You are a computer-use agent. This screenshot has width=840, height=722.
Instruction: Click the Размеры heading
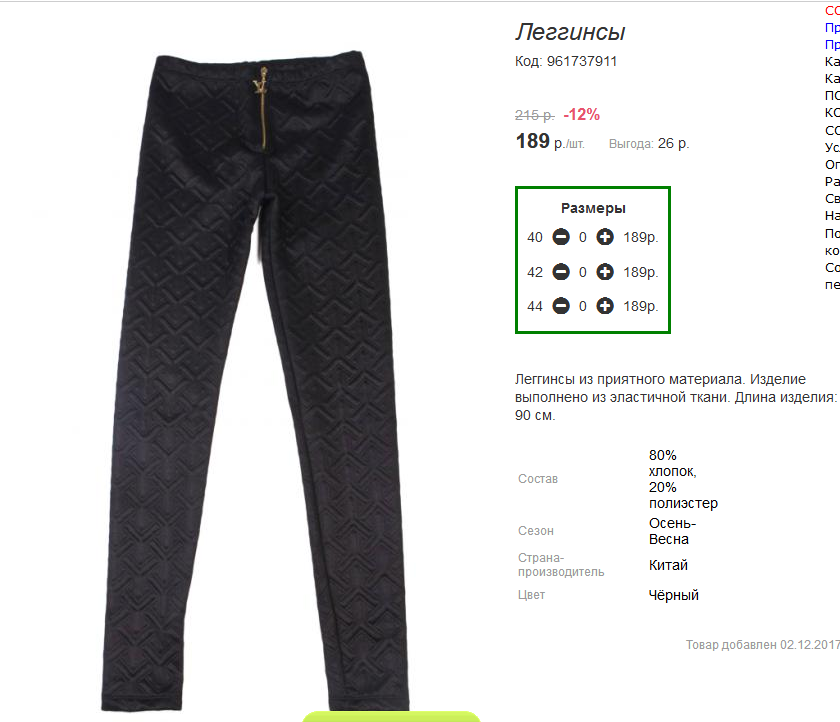593,208
